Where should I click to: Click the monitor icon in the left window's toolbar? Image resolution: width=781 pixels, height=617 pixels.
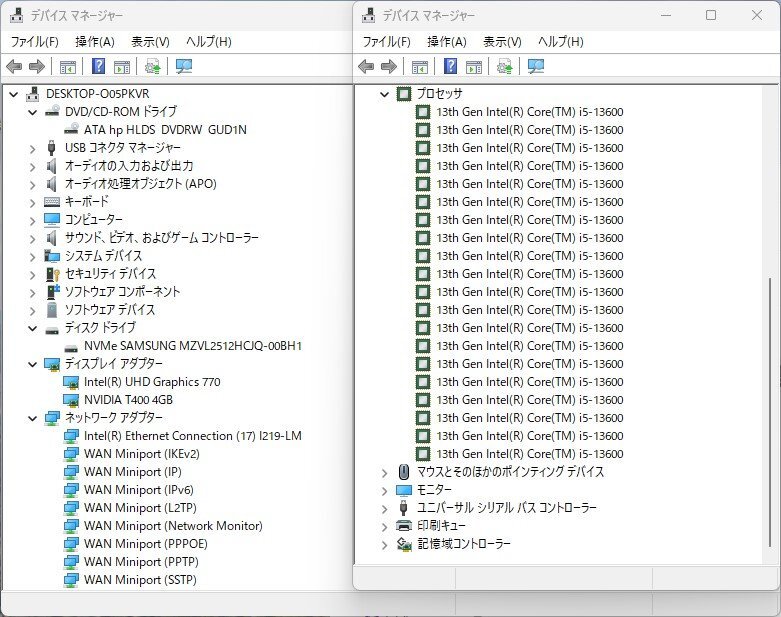[183, 67]
